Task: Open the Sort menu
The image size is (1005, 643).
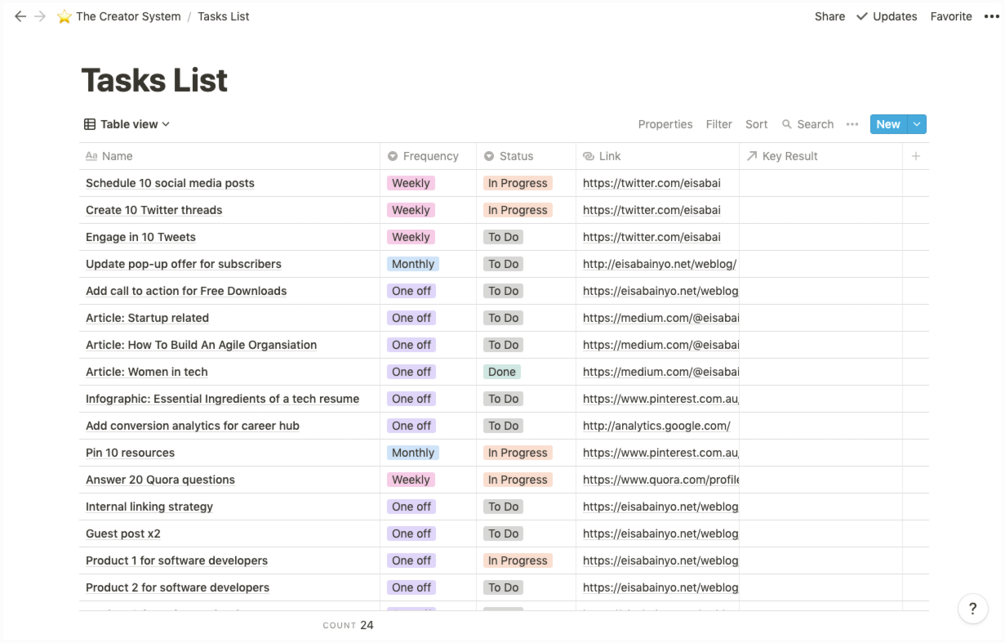Action: 756,124
